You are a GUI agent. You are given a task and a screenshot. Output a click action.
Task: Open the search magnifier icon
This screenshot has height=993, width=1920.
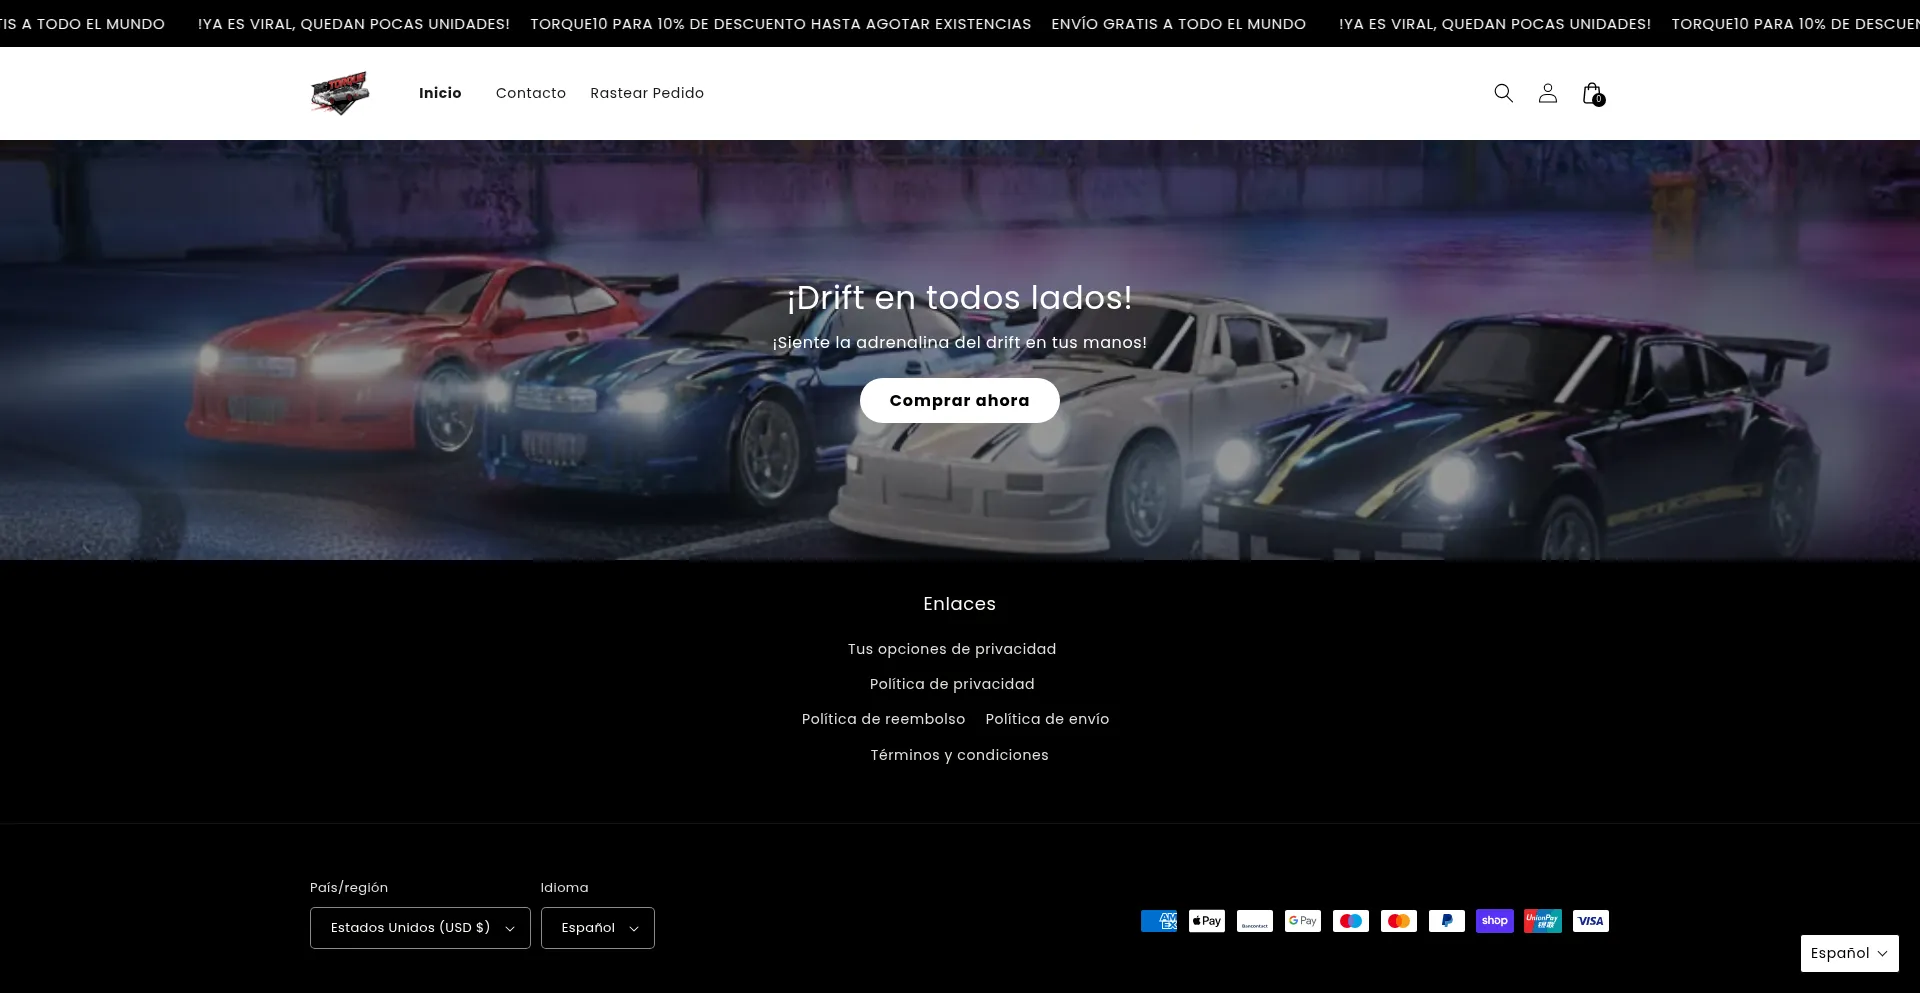click(x=1503, y=93)
